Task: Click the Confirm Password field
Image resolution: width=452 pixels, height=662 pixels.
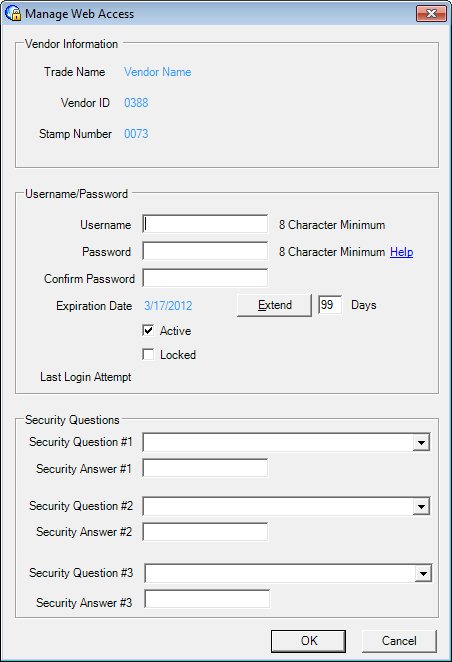Action: pyautogui.click(x=205, y=278)
